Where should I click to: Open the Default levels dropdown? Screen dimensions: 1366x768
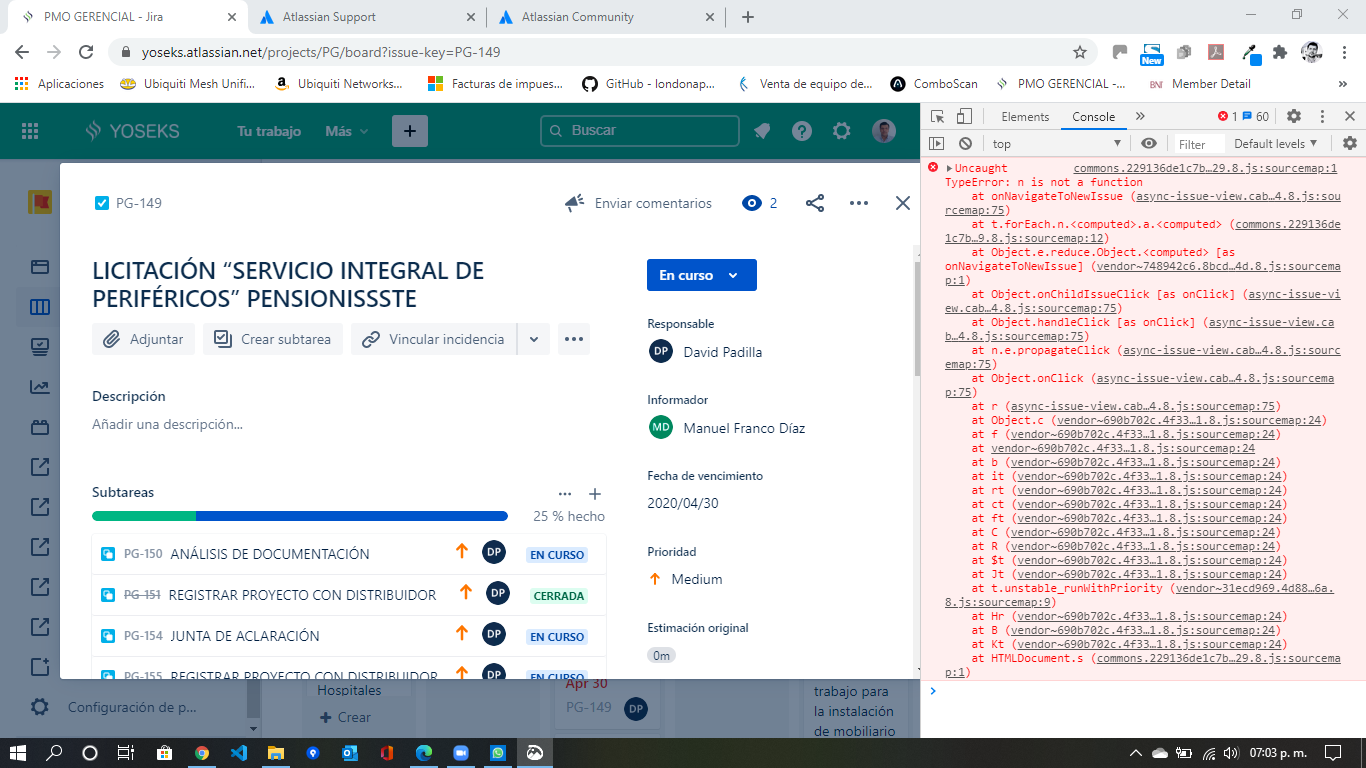[x=1276, y=144]
